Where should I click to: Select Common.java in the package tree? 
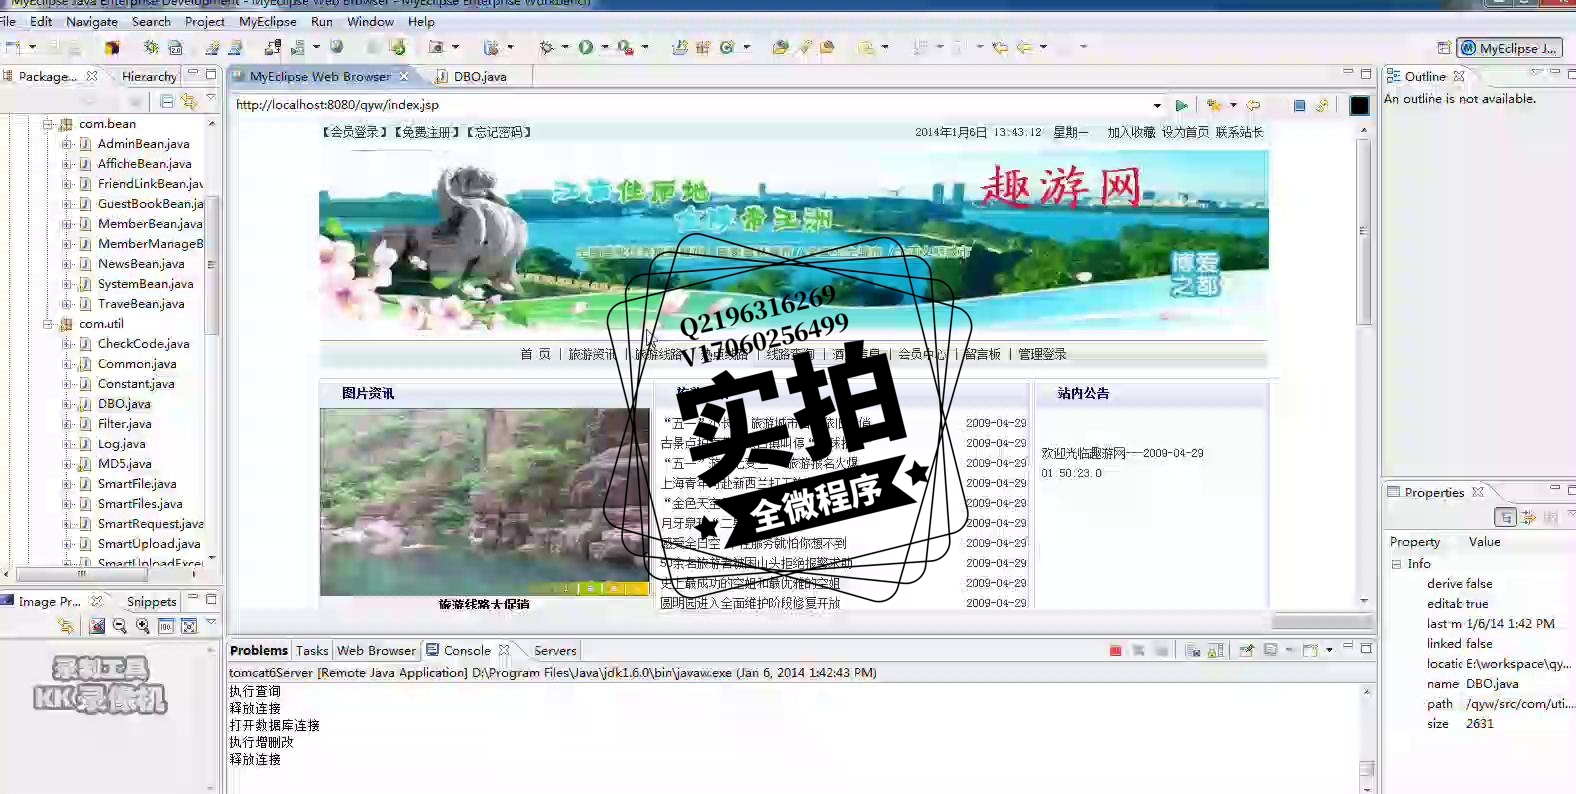(x=136, y=364)
